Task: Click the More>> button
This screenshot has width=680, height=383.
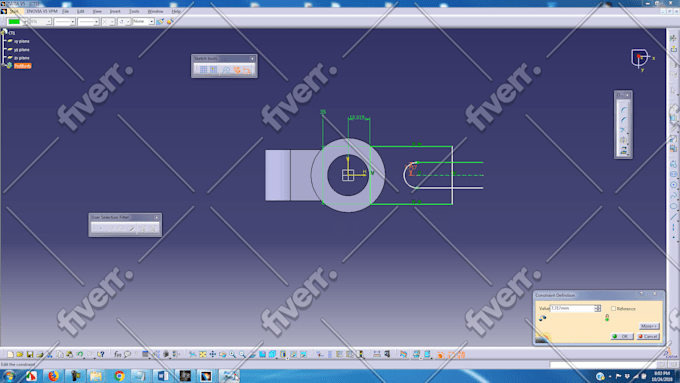Action: click(649, 326)
